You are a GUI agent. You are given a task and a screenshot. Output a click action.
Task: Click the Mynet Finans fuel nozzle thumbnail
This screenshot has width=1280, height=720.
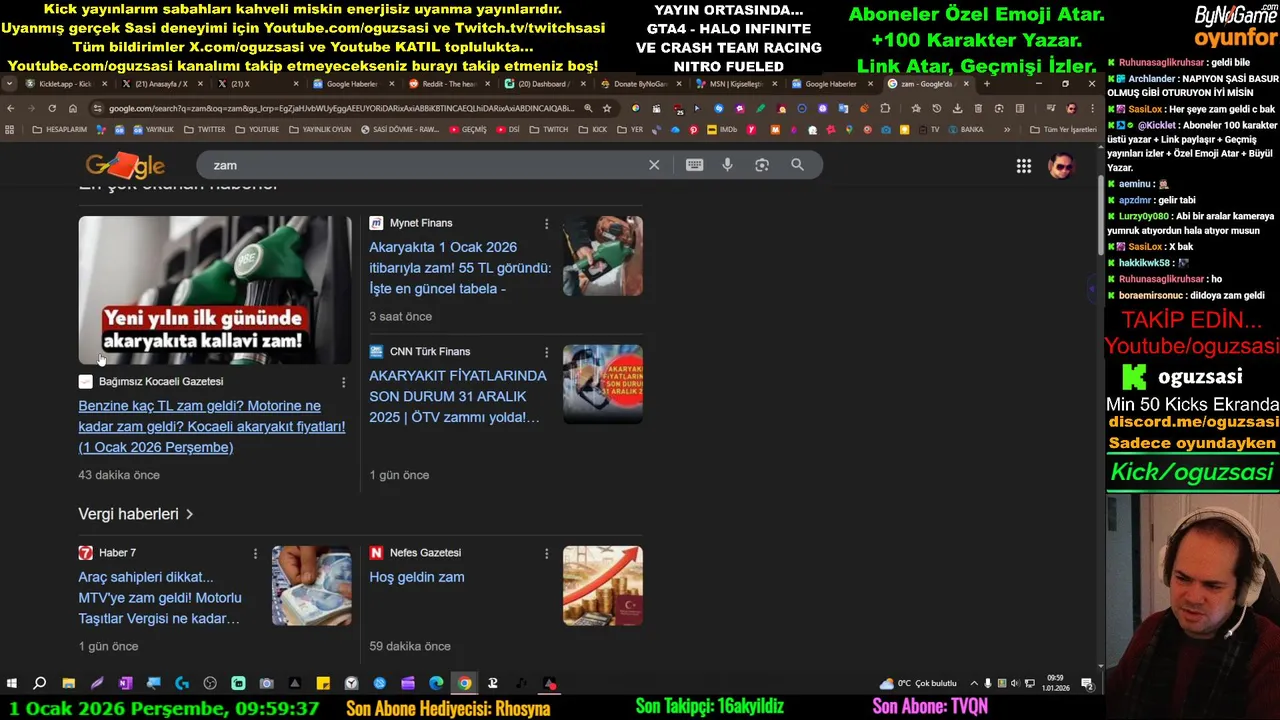[x=602, y=256]
